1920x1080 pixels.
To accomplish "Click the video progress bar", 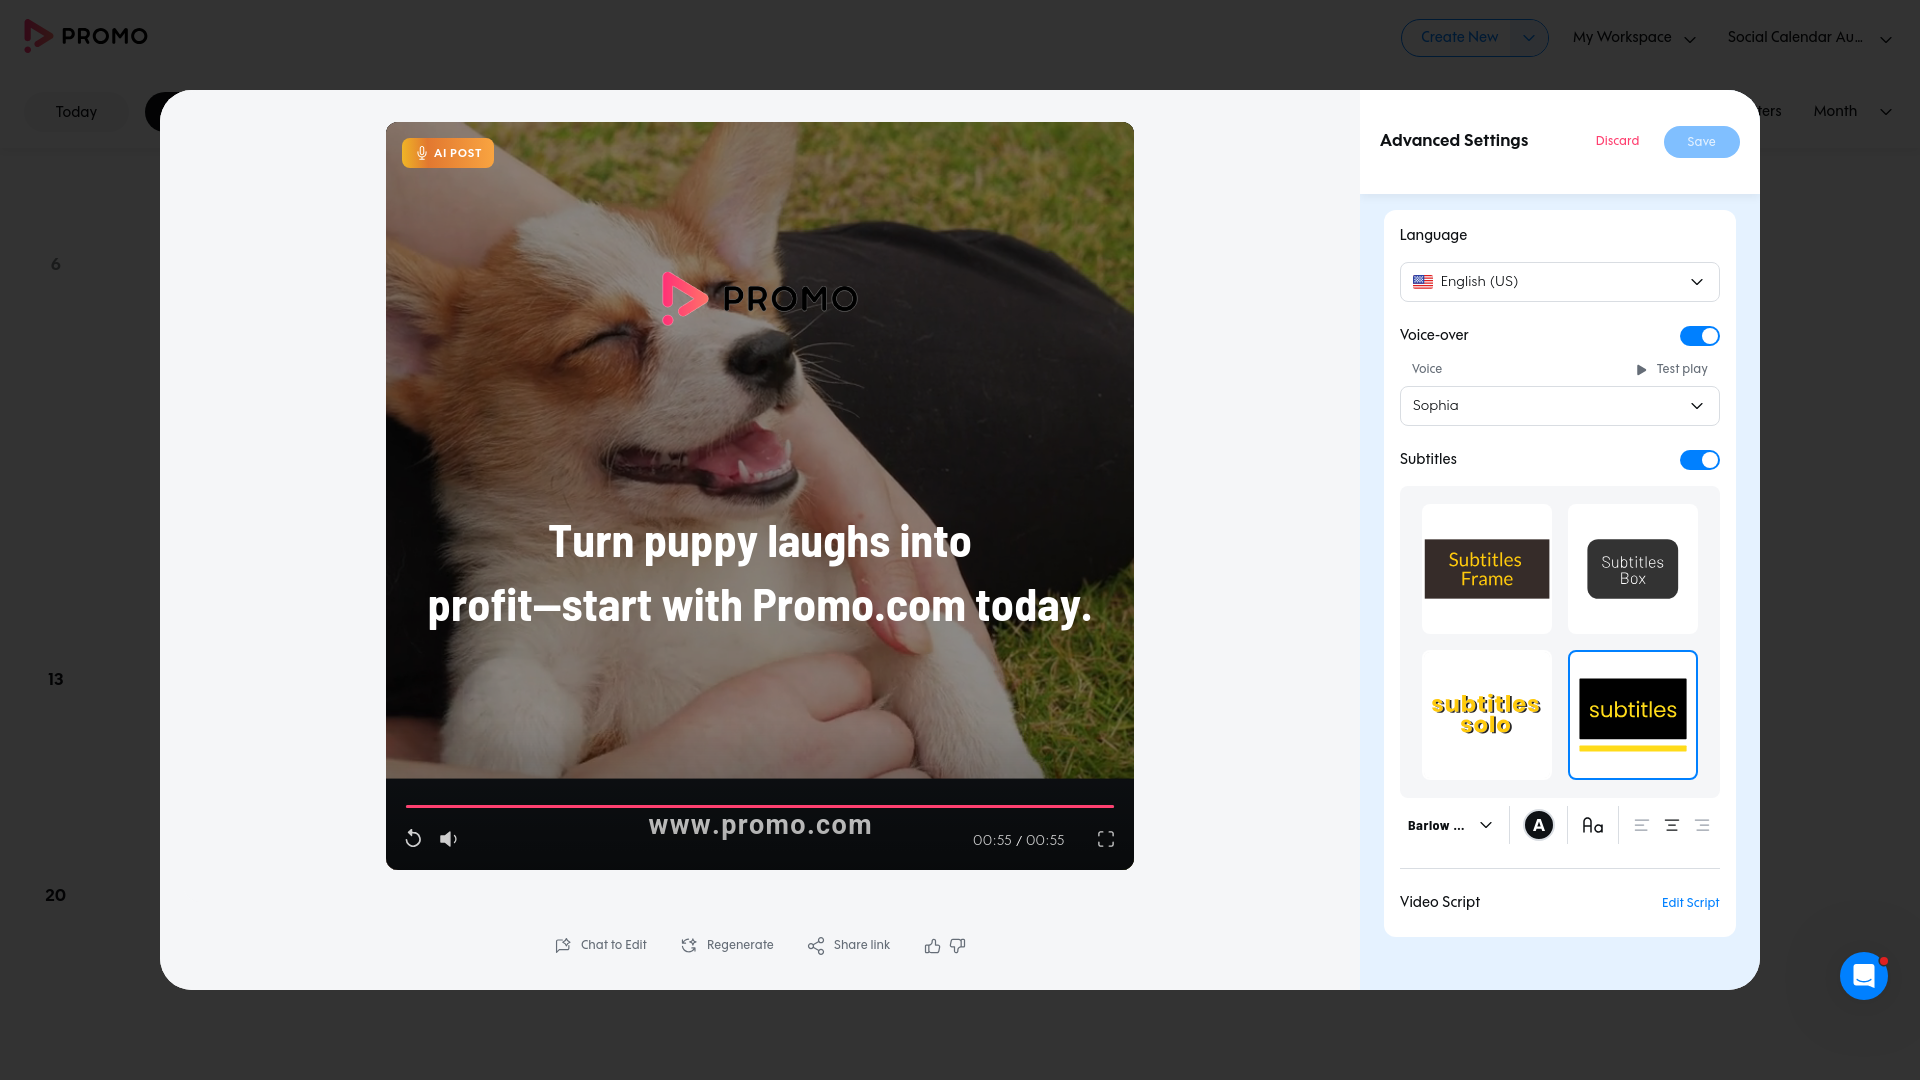I will [x=760, y=806].
